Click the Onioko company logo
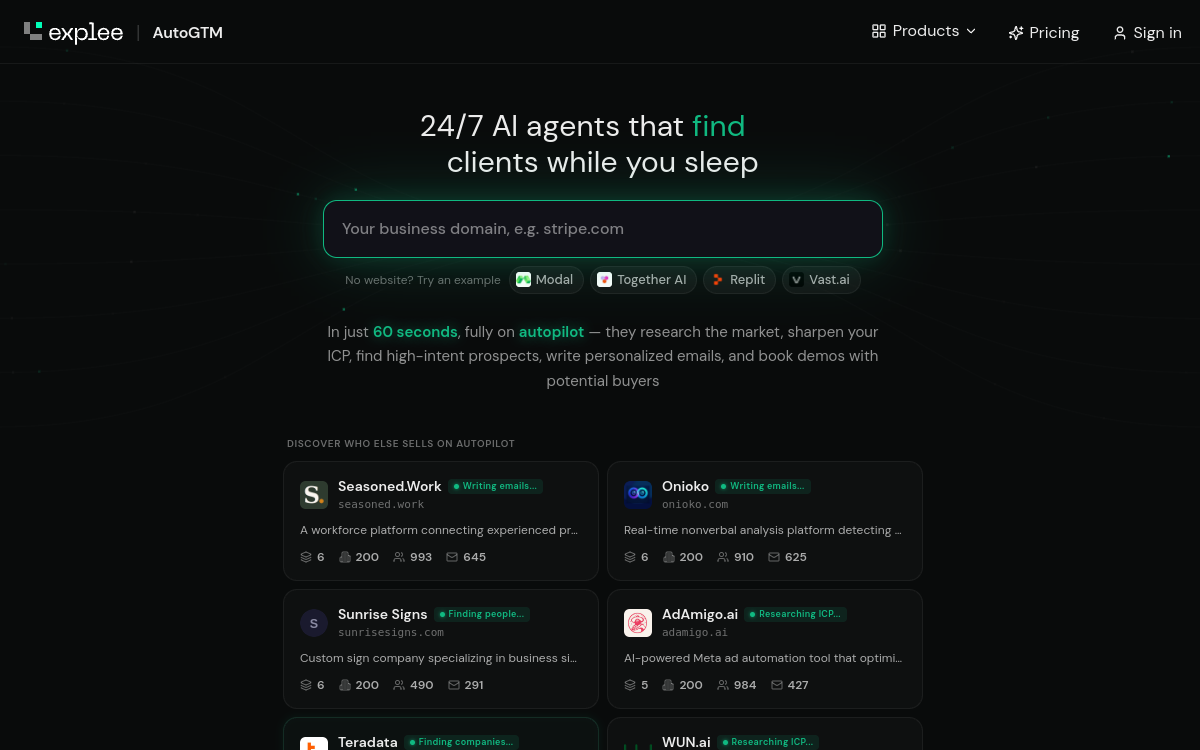This screenshot has width=1200, height=750. (638, 495)
